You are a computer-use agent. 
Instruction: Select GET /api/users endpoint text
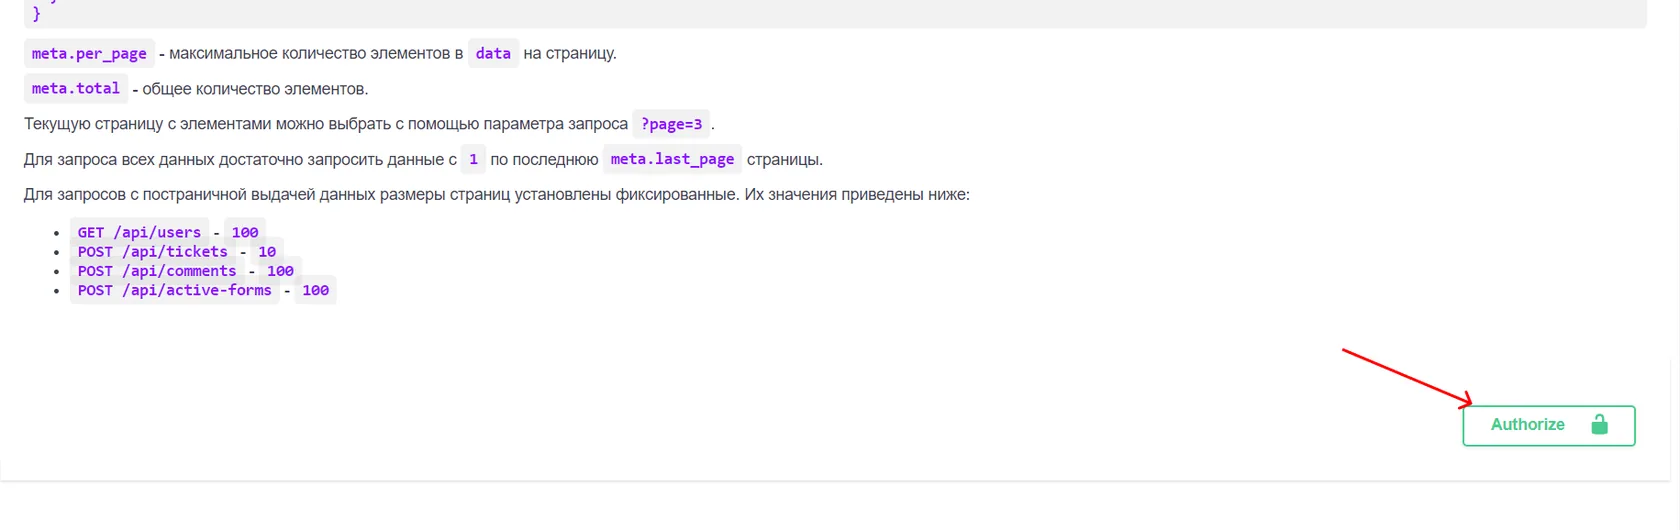[x=139, y=232]
